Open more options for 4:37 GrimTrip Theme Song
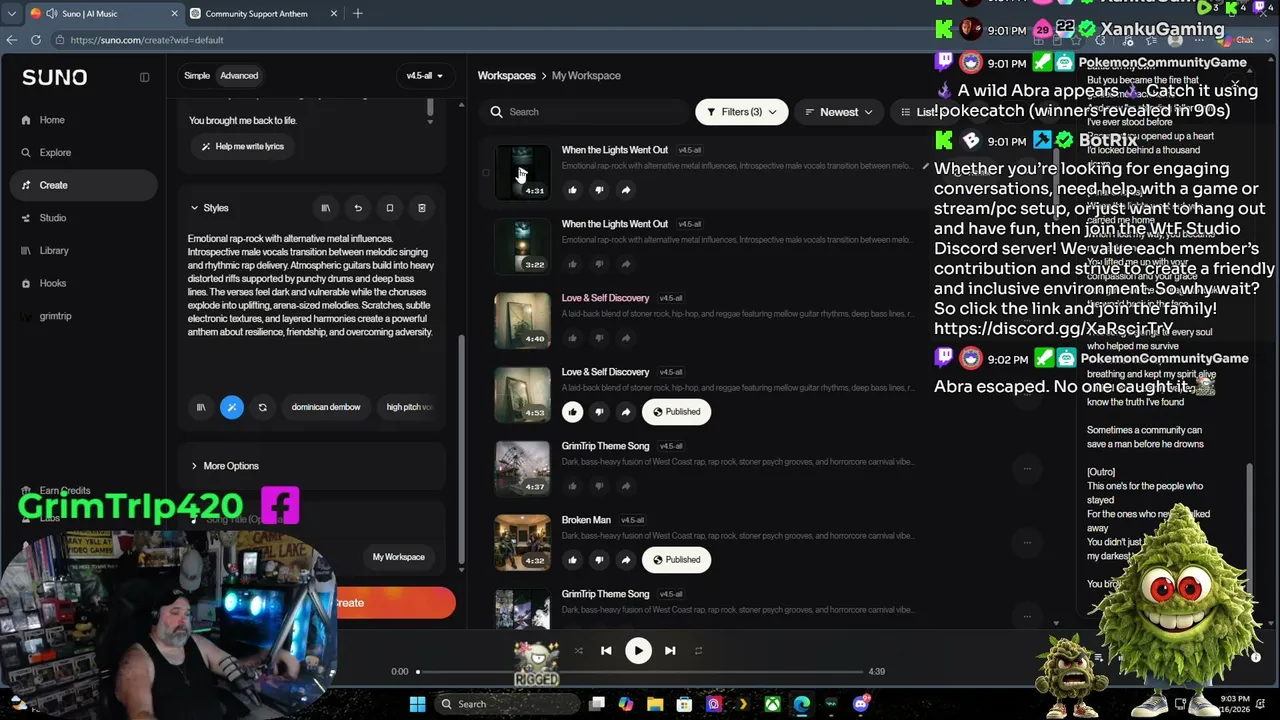Screen dimensions: 1280x720 [x=1027, y=468]
